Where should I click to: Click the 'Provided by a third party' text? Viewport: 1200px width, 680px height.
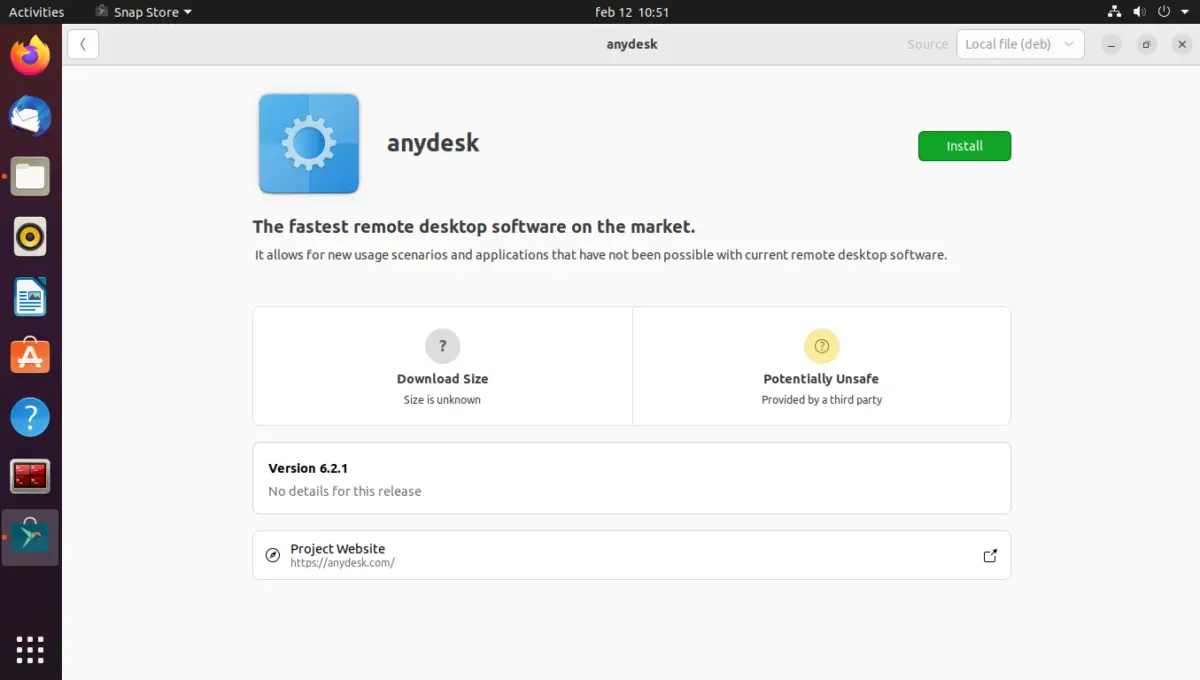coord(821,400)
